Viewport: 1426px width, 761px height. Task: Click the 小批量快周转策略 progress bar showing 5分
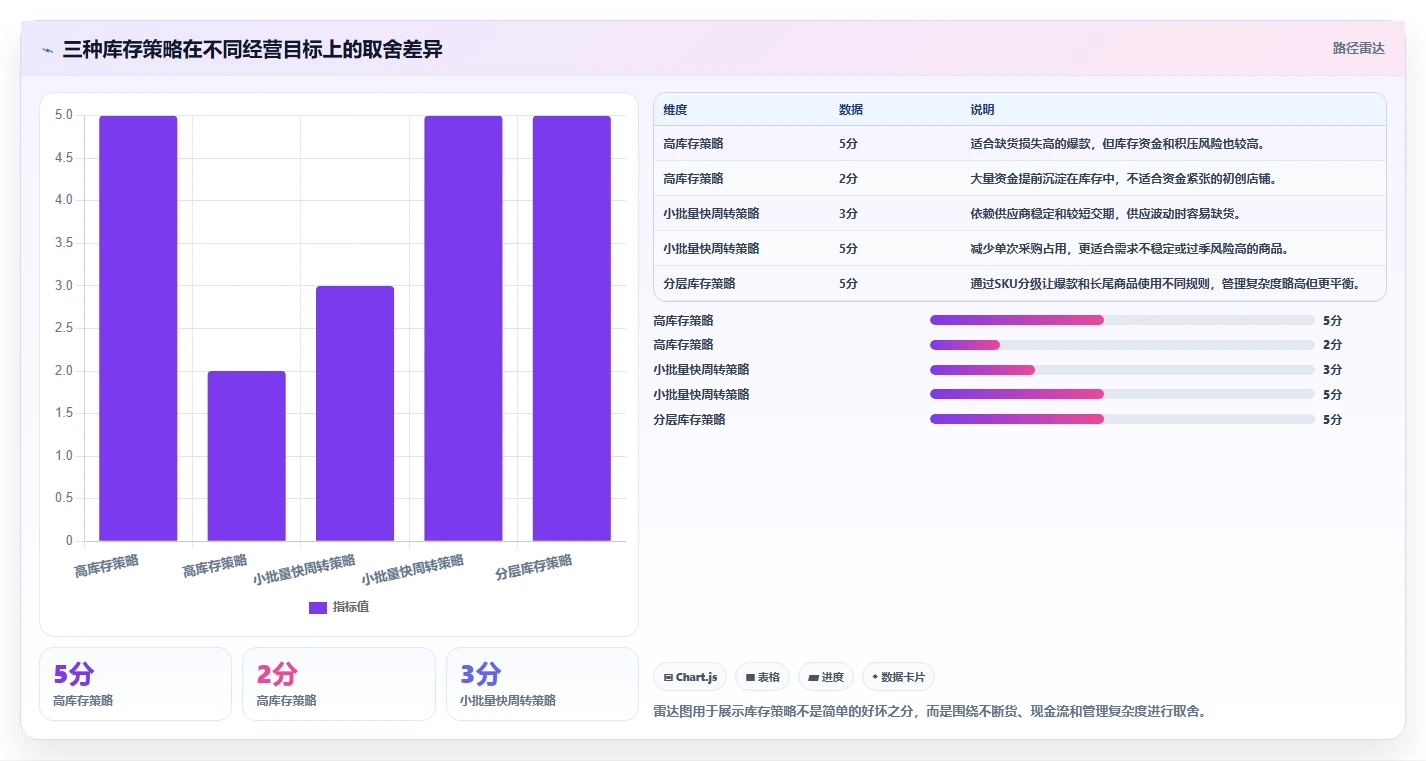pyautogui.click(x=1122, y=395)
